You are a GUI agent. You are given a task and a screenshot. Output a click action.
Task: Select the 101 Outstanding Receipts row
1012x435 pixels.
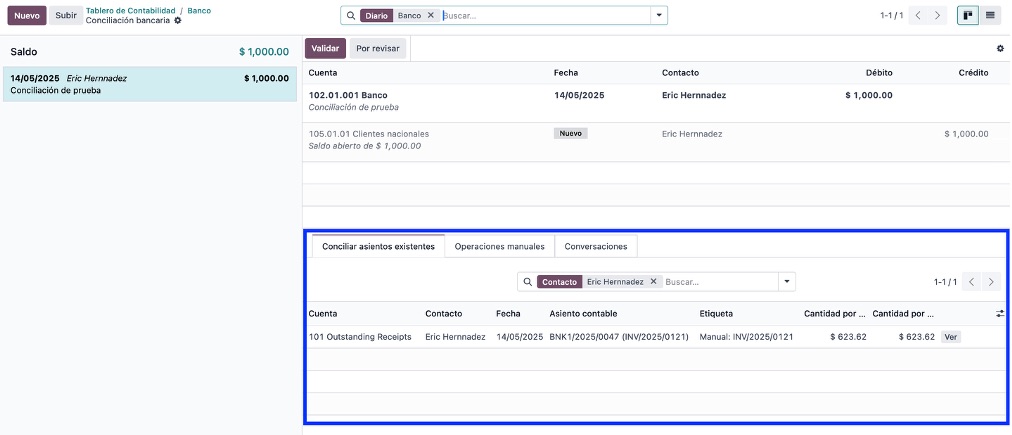(655, 337)
